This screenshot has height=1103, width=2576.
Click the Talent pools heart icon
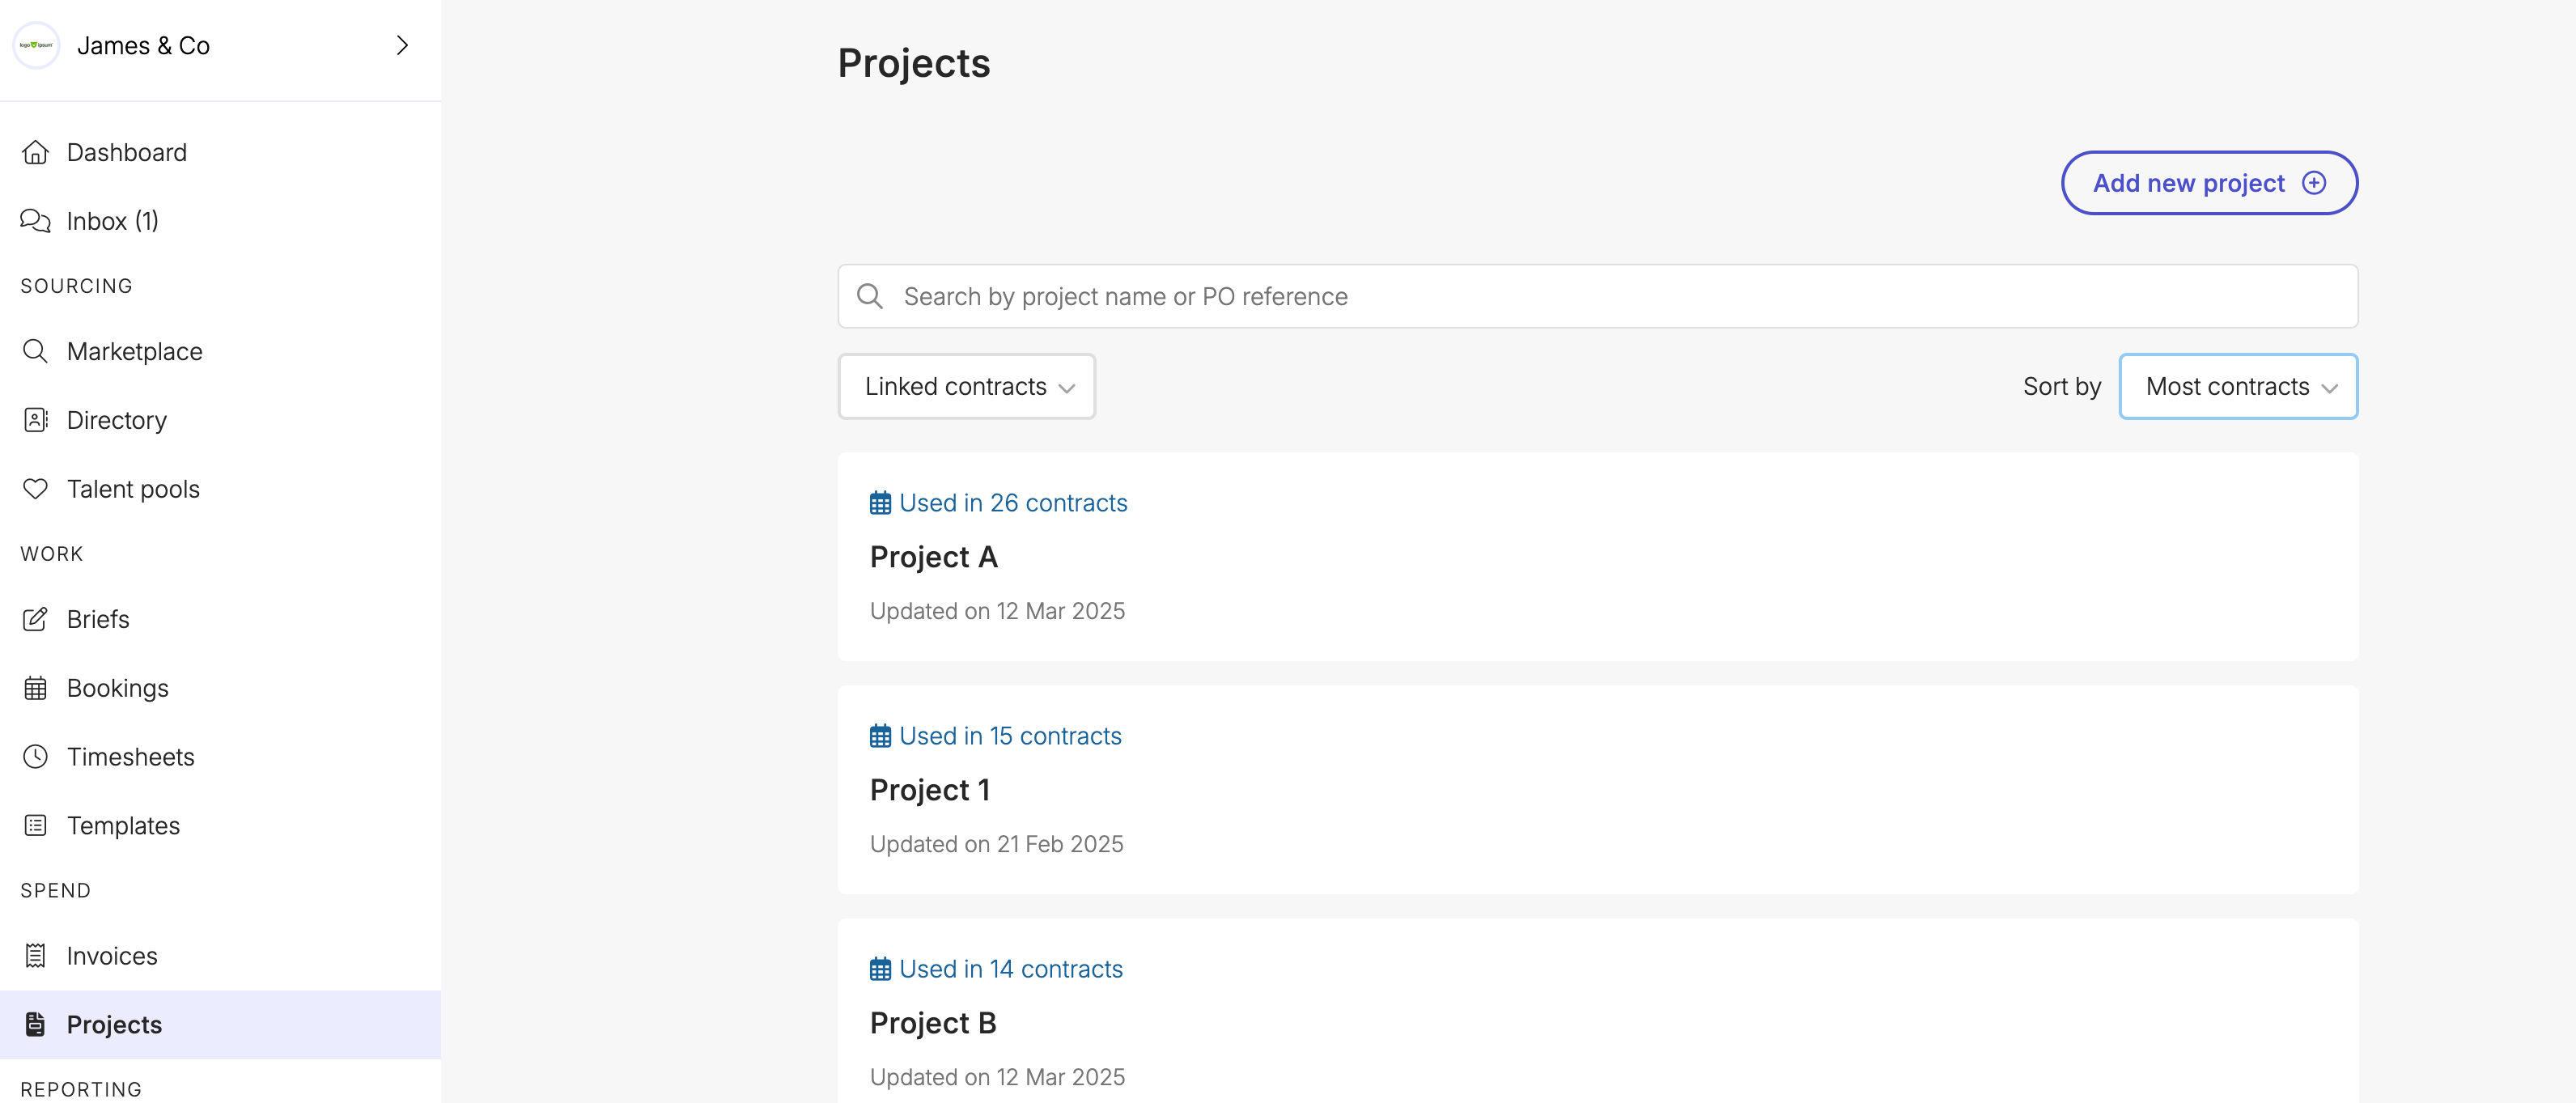pos(35,489)
